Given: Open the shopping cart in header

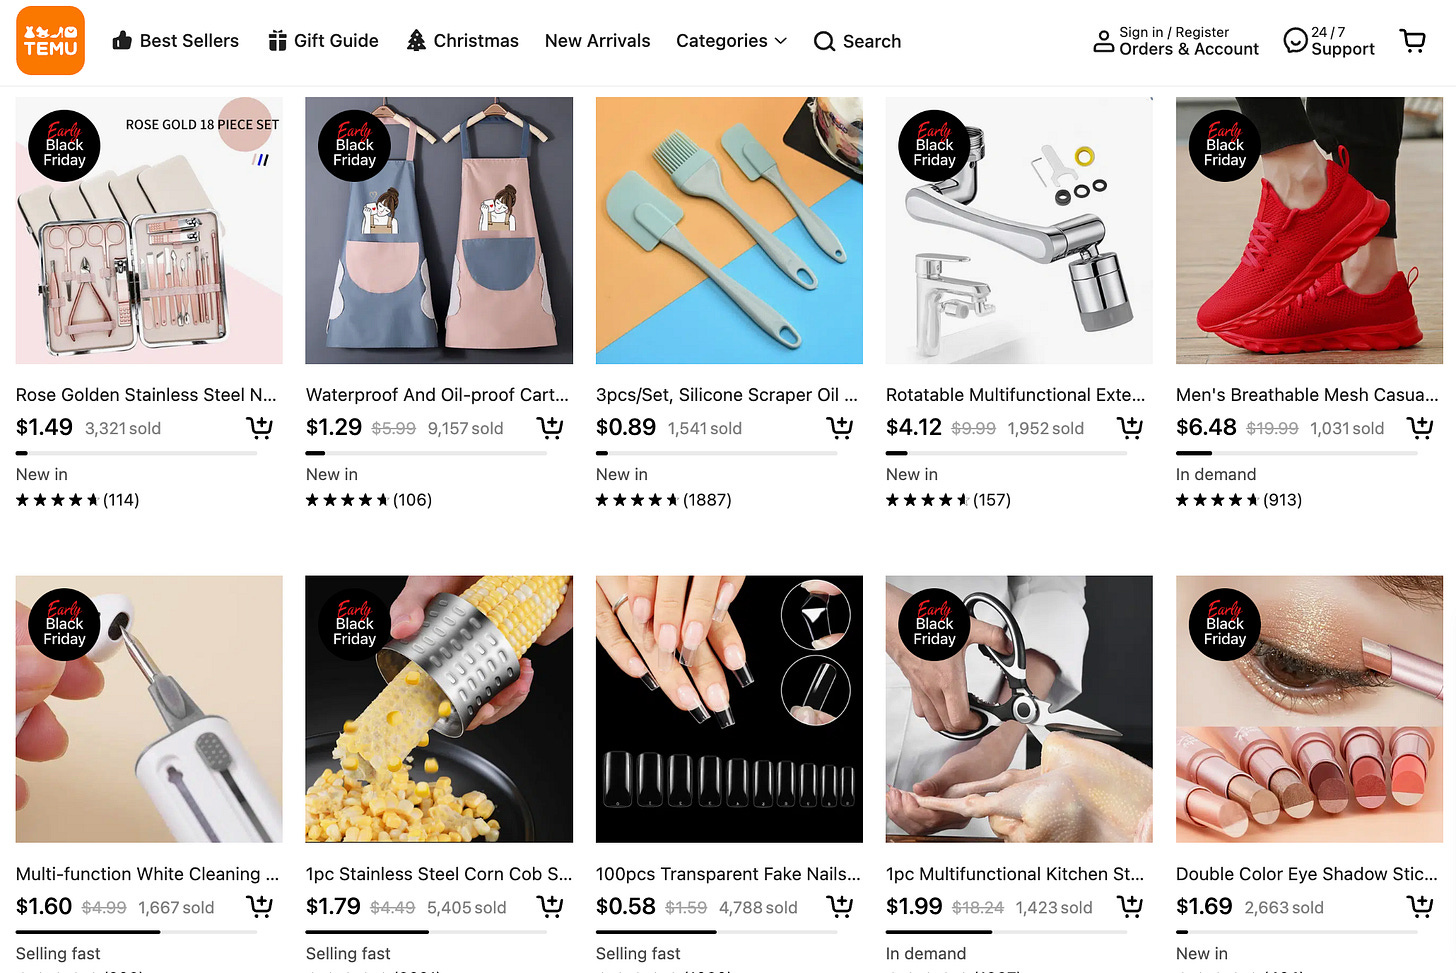Looking at the screenshot, I should (x=1413, y=41).
